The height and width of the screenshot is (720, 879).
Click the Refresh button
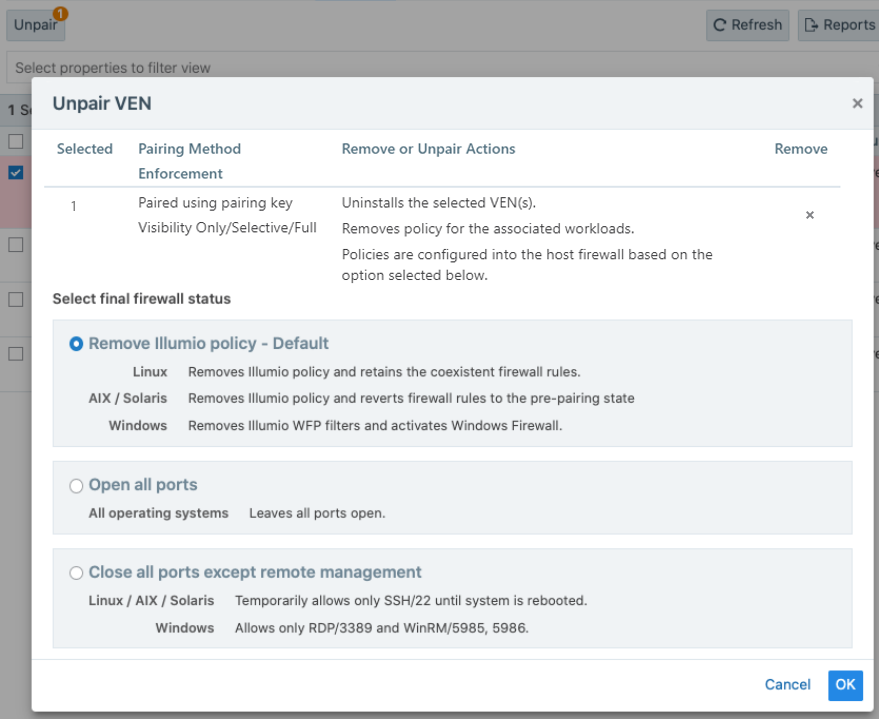(x=747, y=25)
